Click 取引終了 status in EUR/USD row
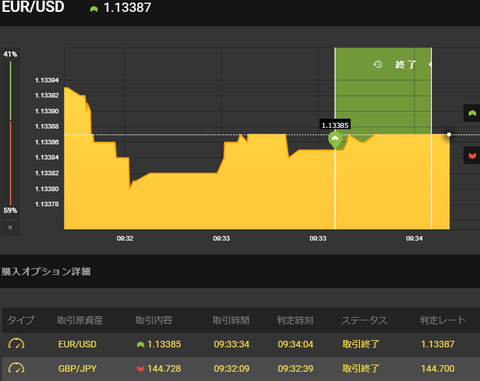Image resolution: width=480 pixels, height=381 pixels. 361,344
